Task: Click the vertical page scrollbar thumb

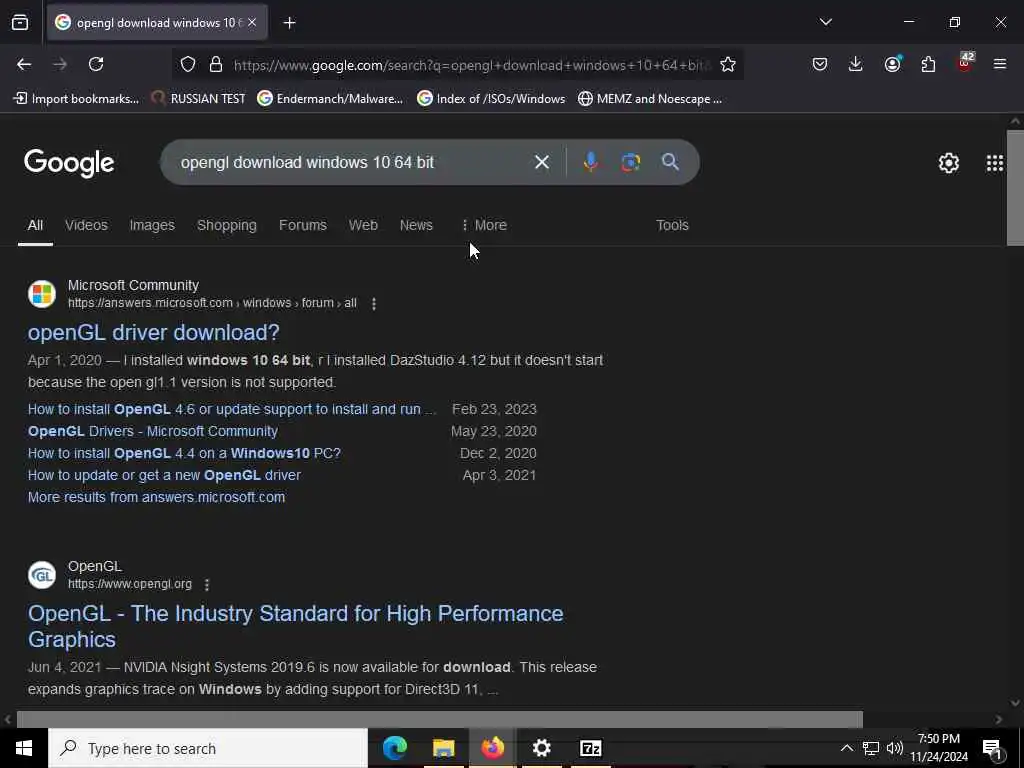Action: point(1015,187)
